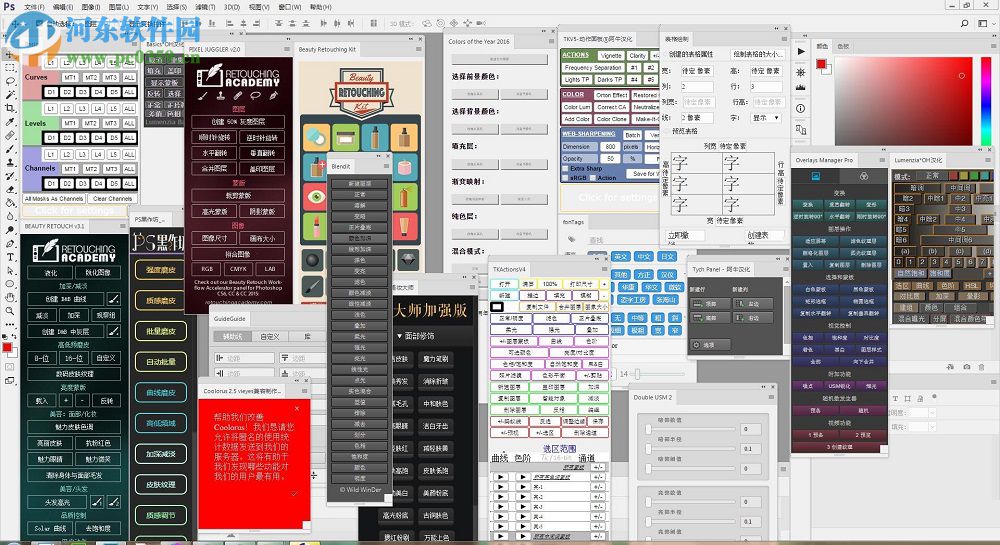1000x545 pixels.
Task: Click All Masks As Channels button
Action: 54,199
